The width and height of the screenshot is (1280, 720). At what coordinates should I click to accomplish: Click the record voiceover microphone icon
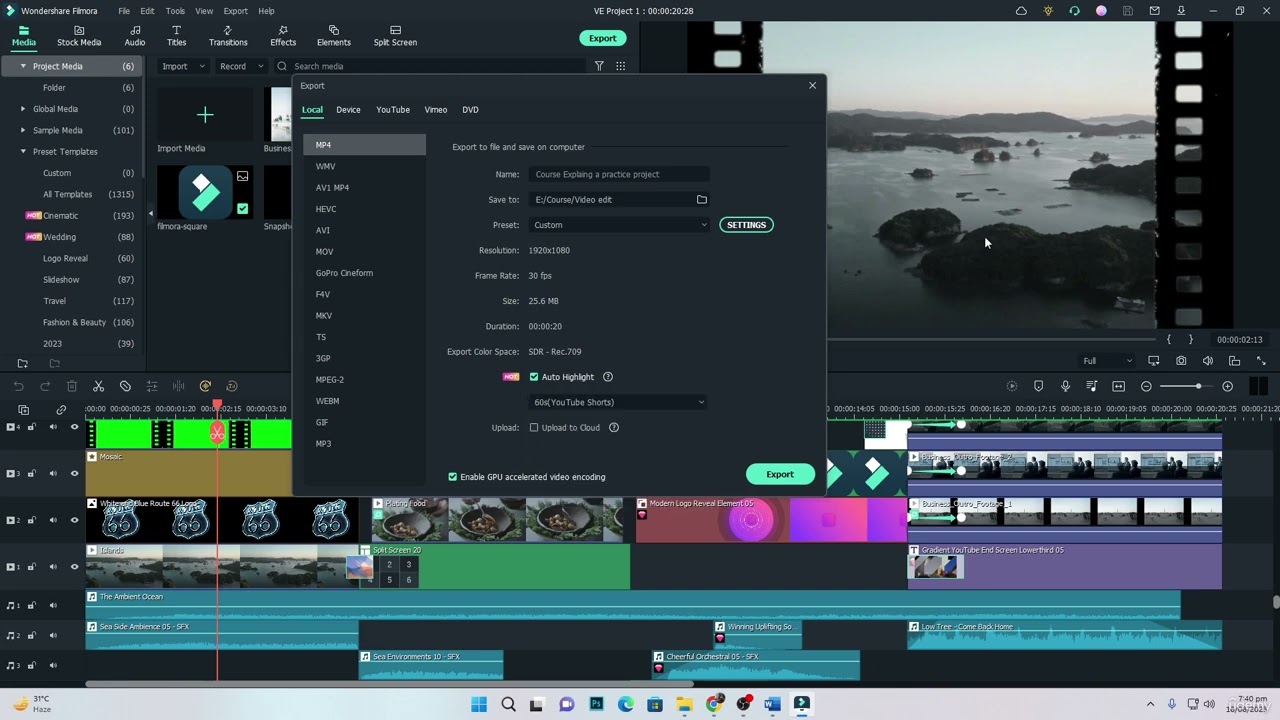[x=1065, y=386]
